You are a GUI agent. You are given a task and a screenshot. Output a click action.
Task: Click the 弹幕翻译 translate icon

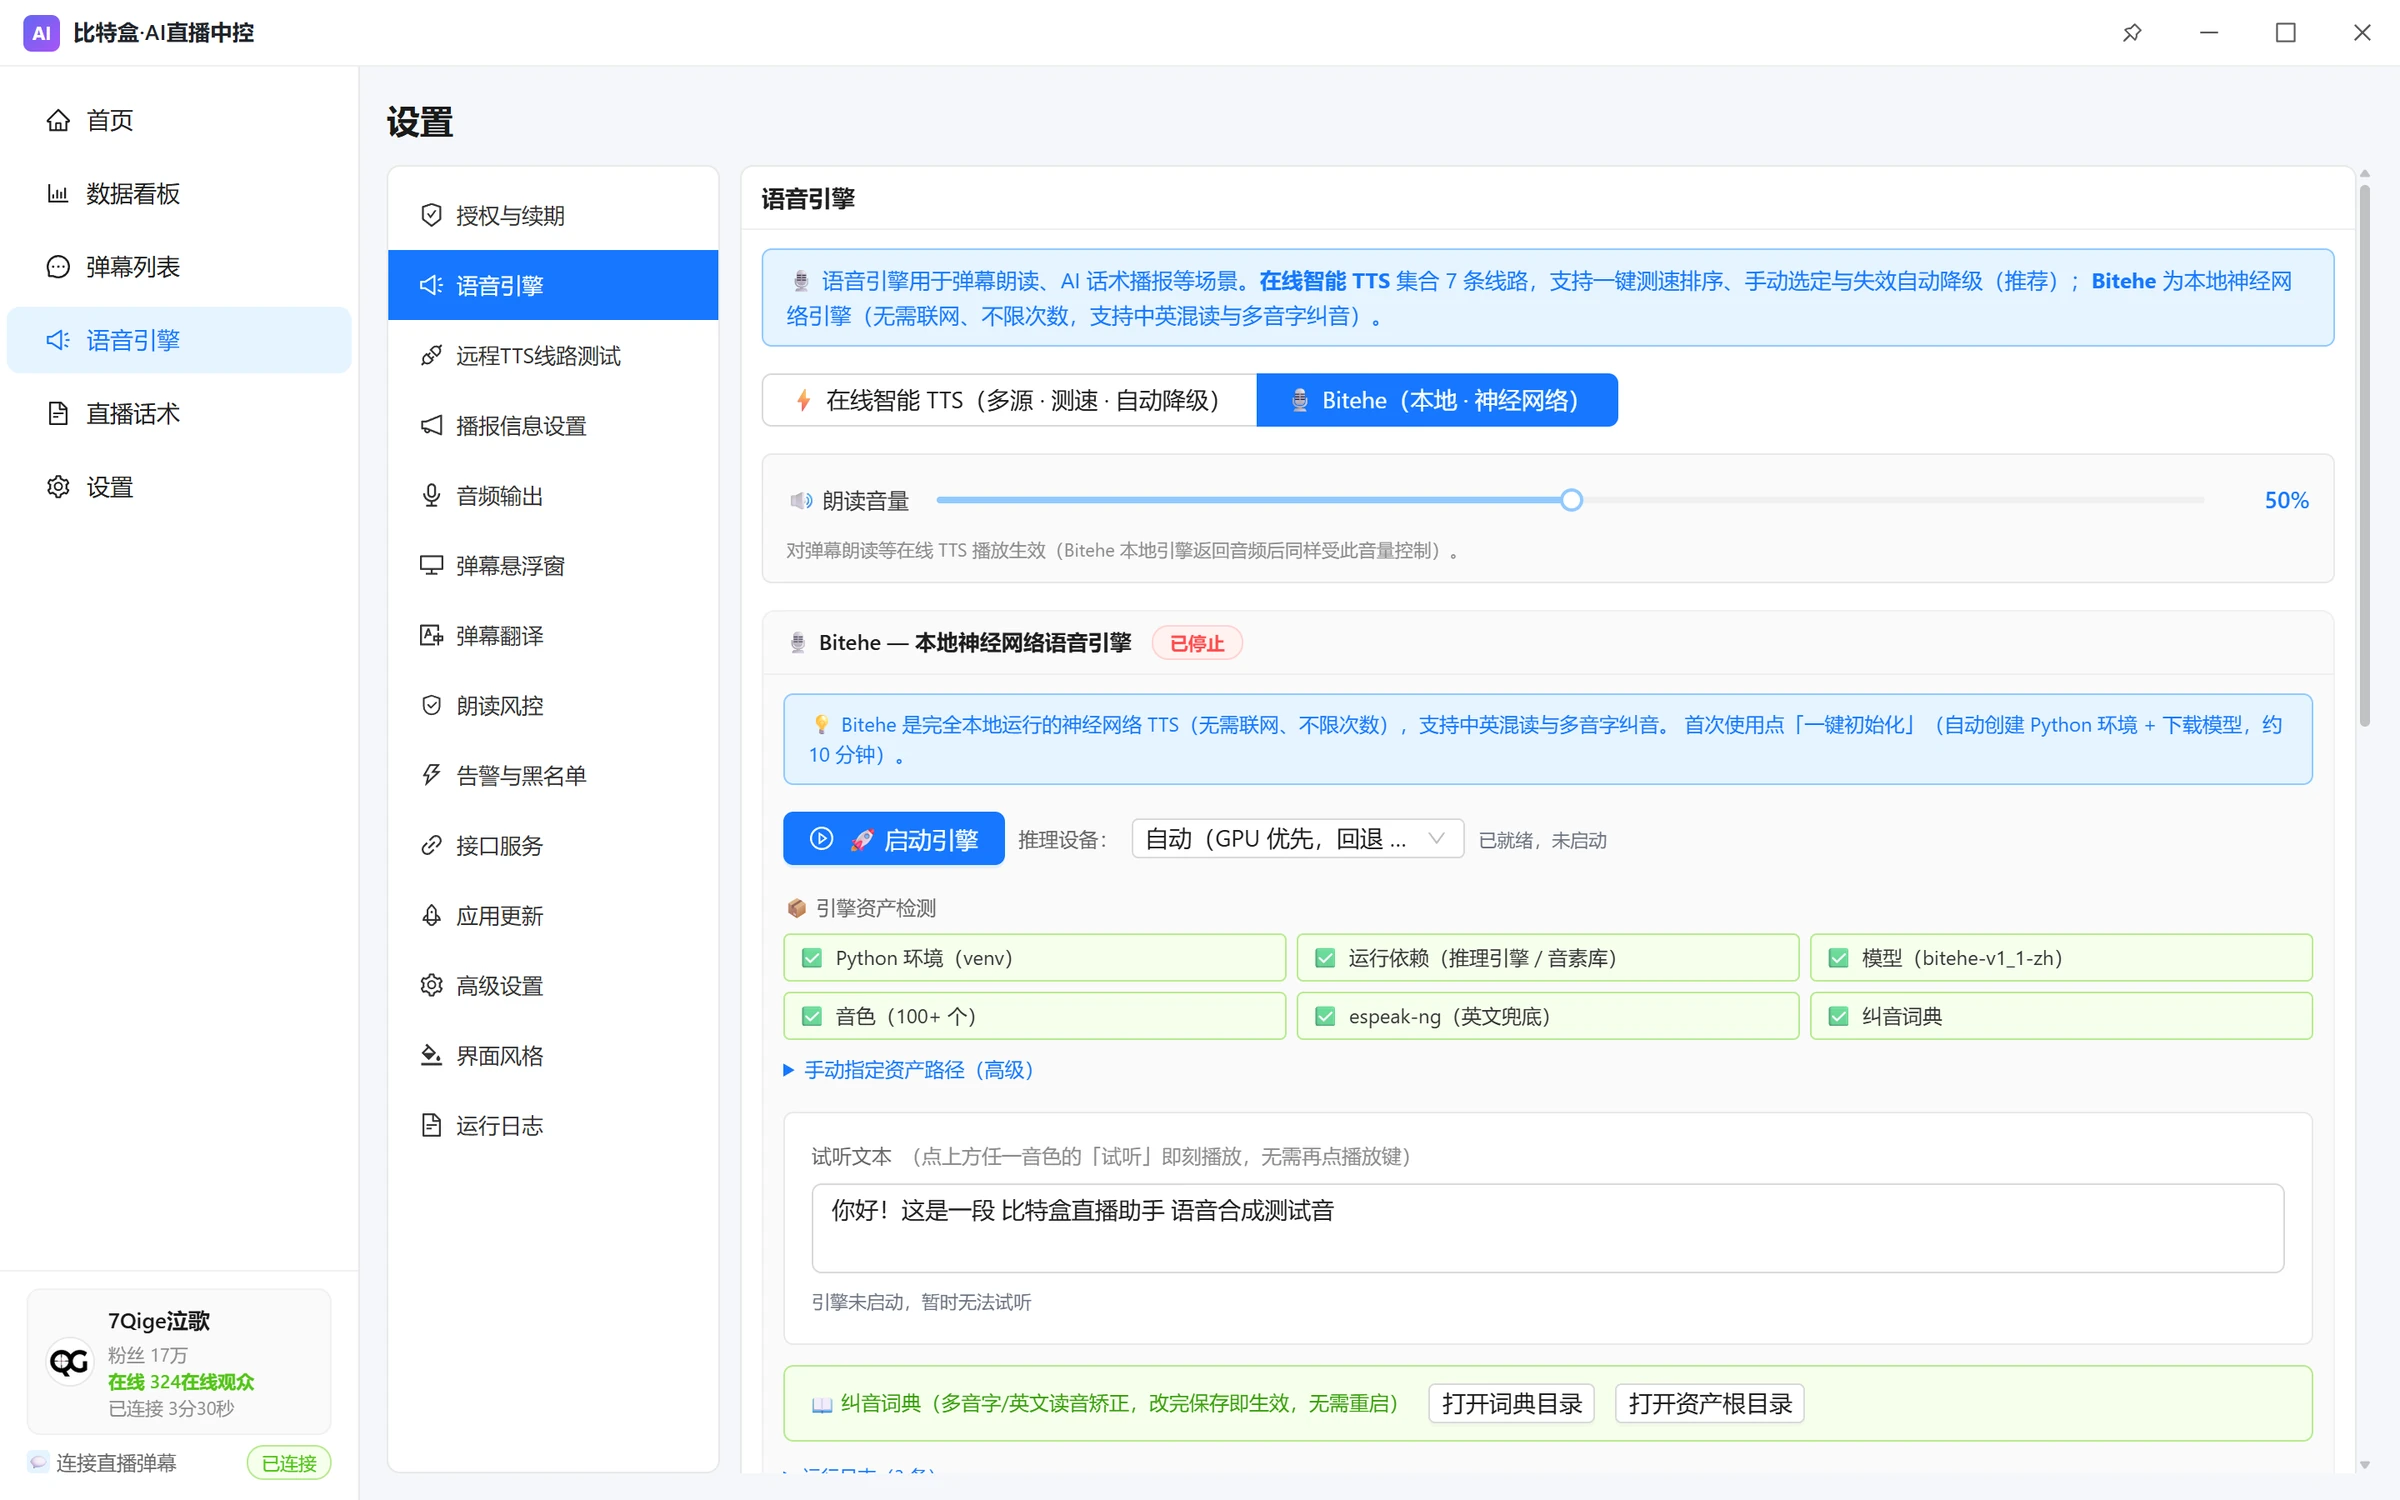pos(431,635)
